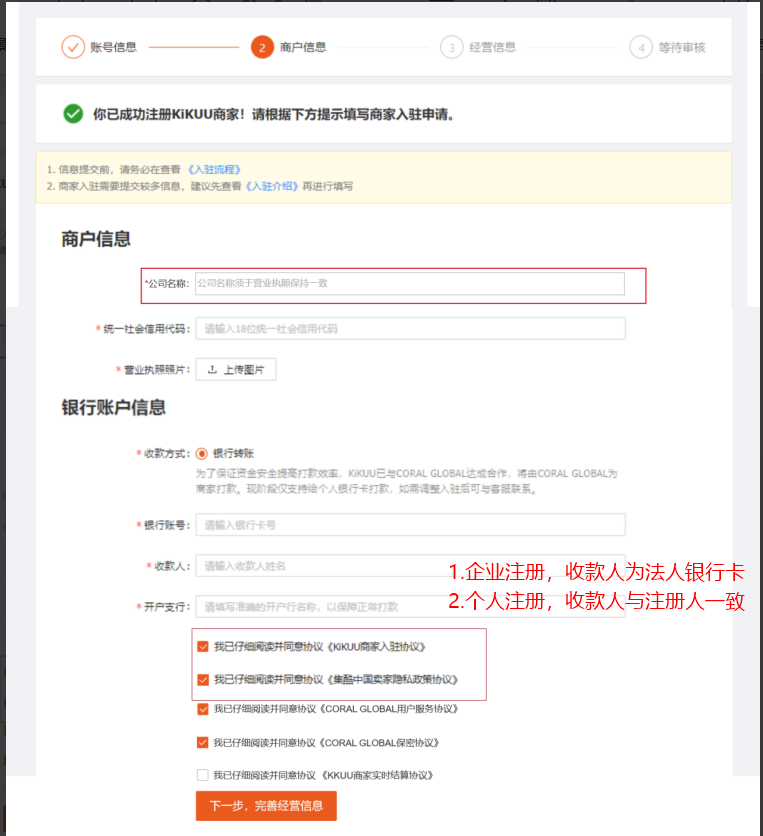Uncheck the KiKUU商家入驻协议 agreement checkbox
763x836 pixels.
click(x=203, y=647)
